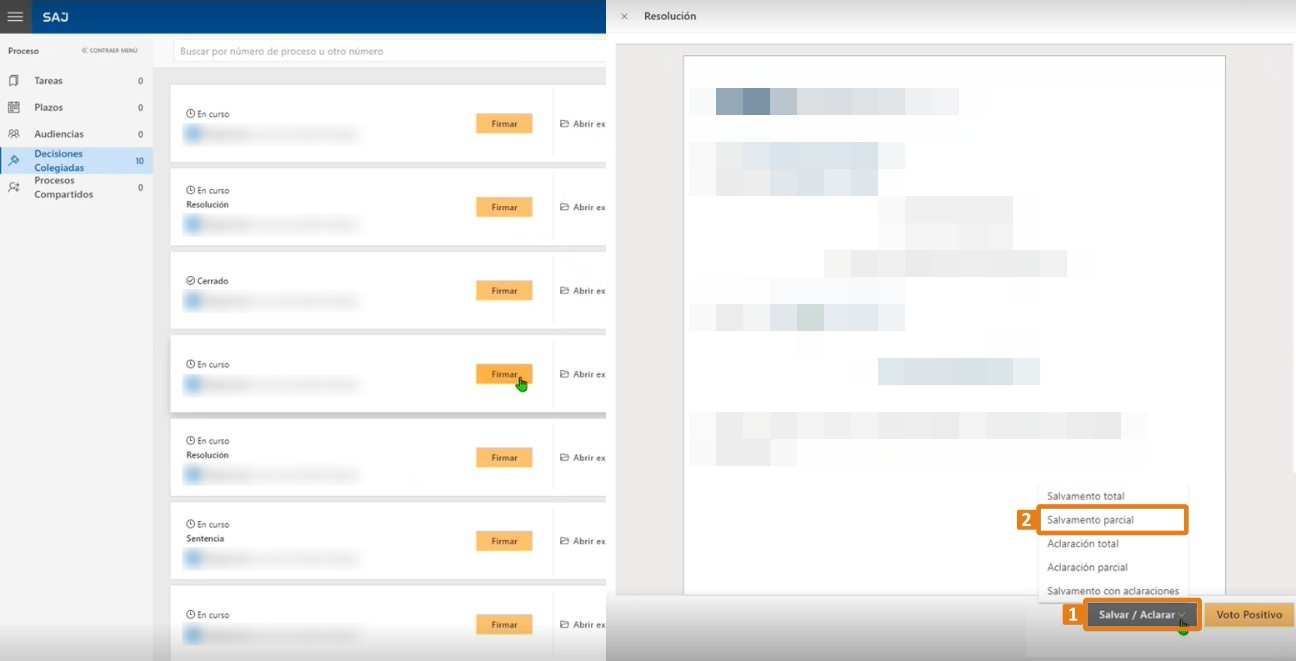This screenshot has width=1296, height=661.
Task: Click the Decisiones Colegiadas gavel icon
Action: click(x=14, y=160)
